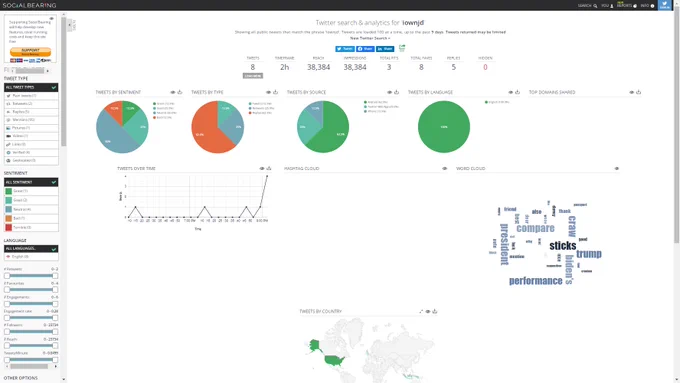Download the Tweets Over Time chart
680x383 pixels.
pyautogui.click(x=269, y=168)
